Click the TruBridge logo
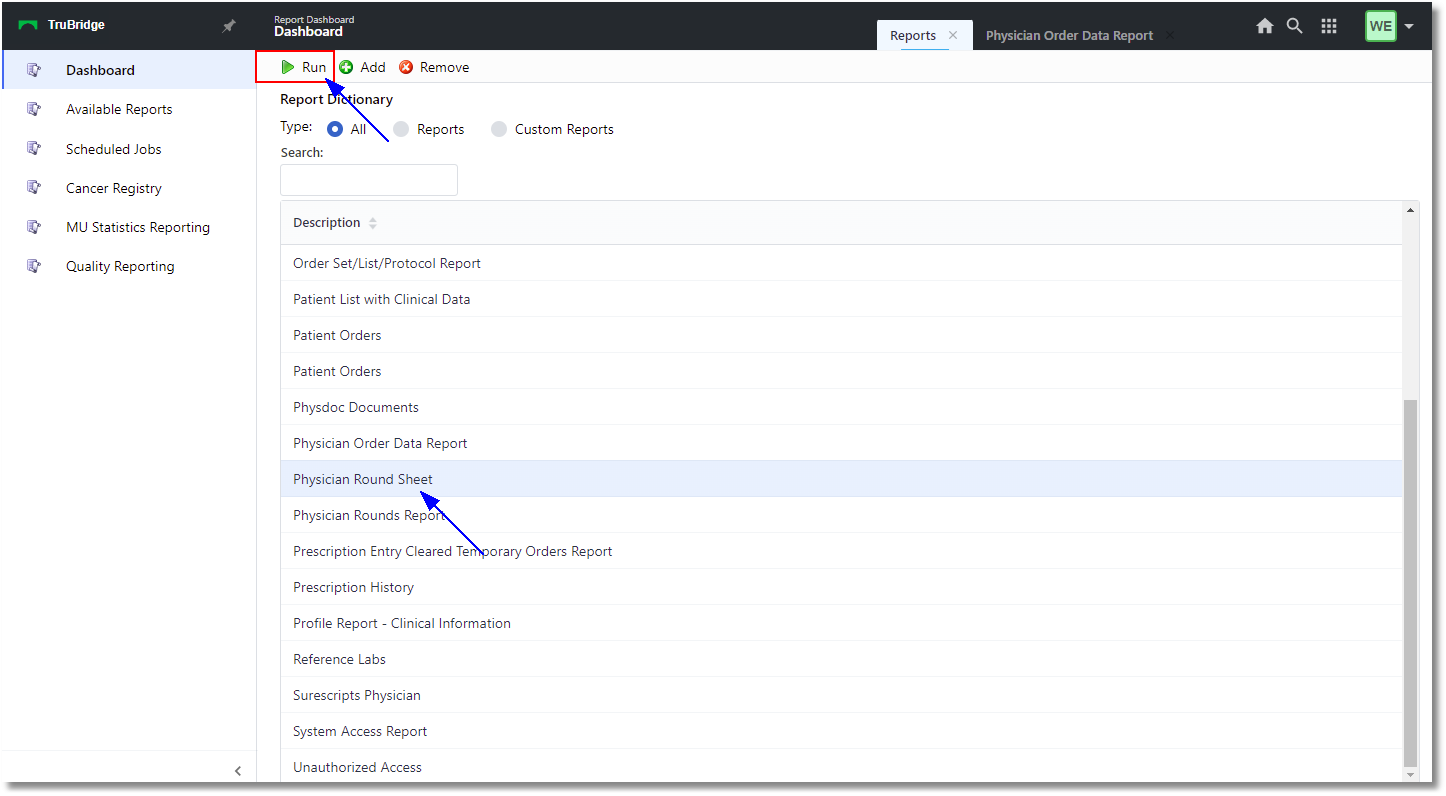Screen dimensions: 1446x796 61,25
